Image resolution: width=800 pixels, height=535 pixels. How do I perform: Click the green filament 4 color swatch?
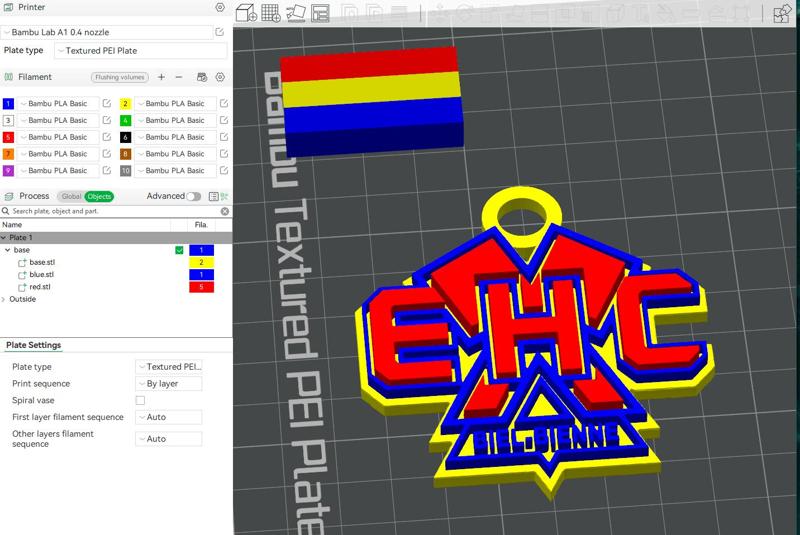(x=125, y=120)
